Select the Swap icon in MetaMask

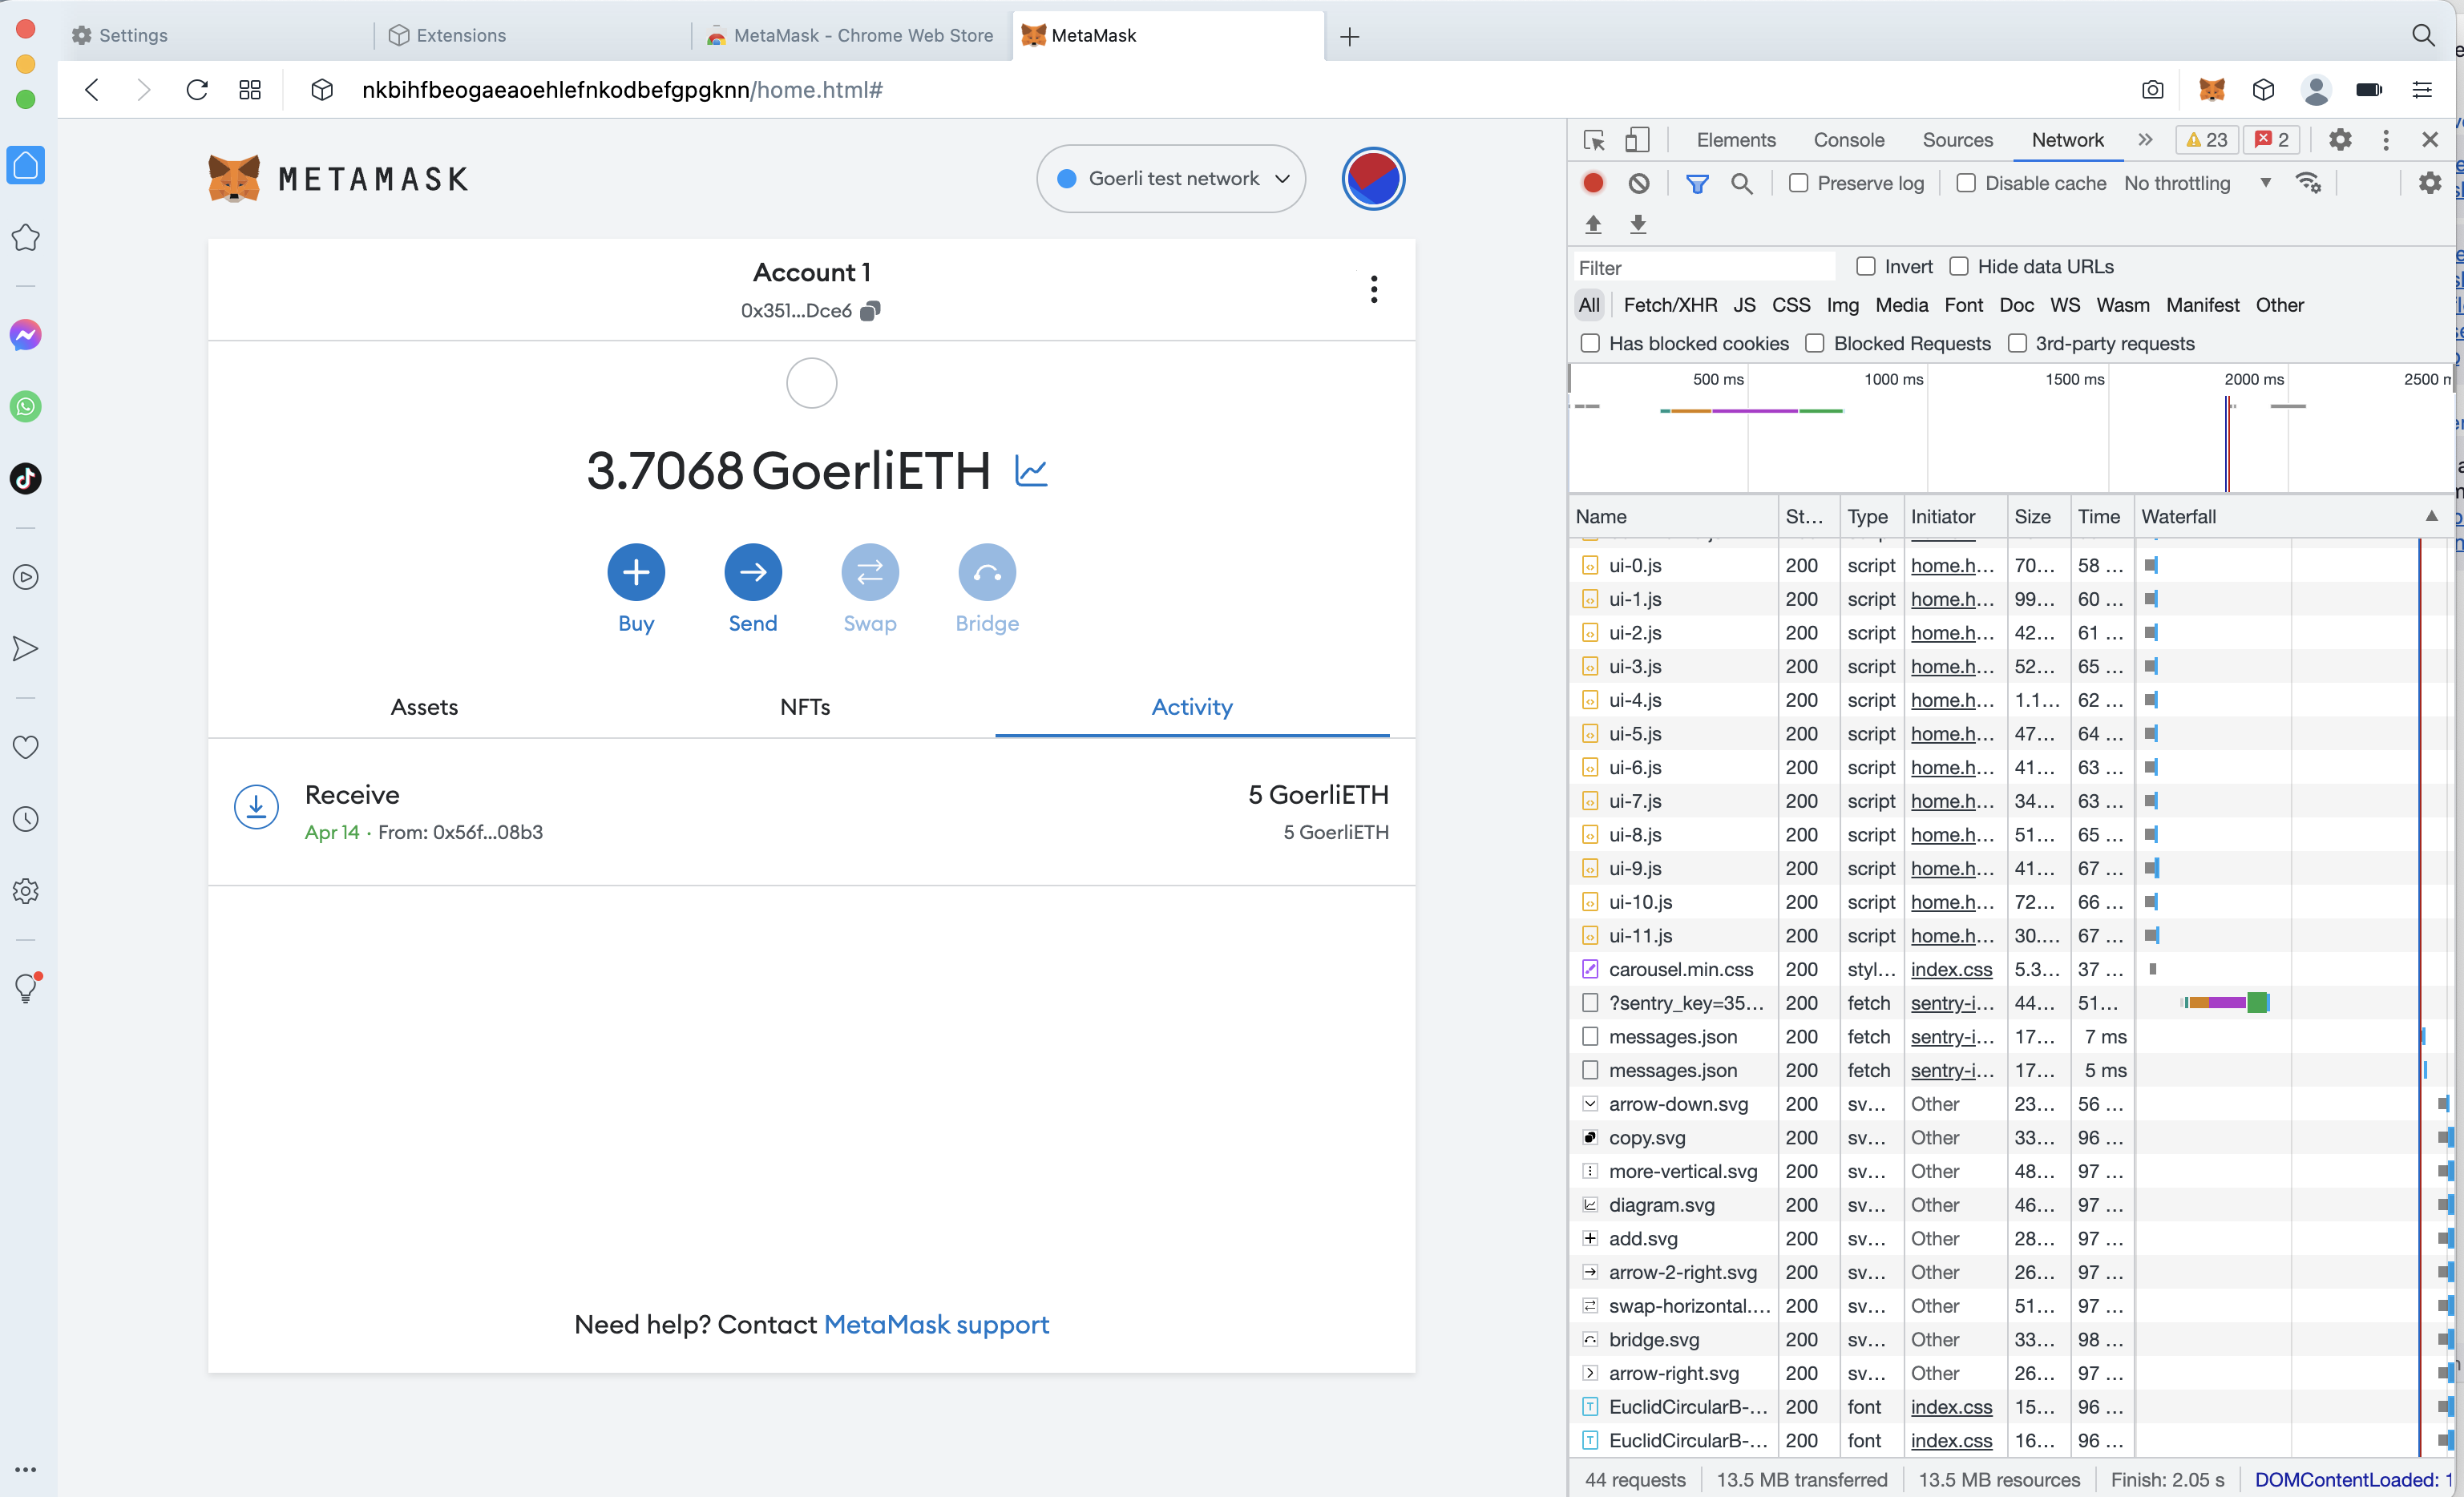870,572
